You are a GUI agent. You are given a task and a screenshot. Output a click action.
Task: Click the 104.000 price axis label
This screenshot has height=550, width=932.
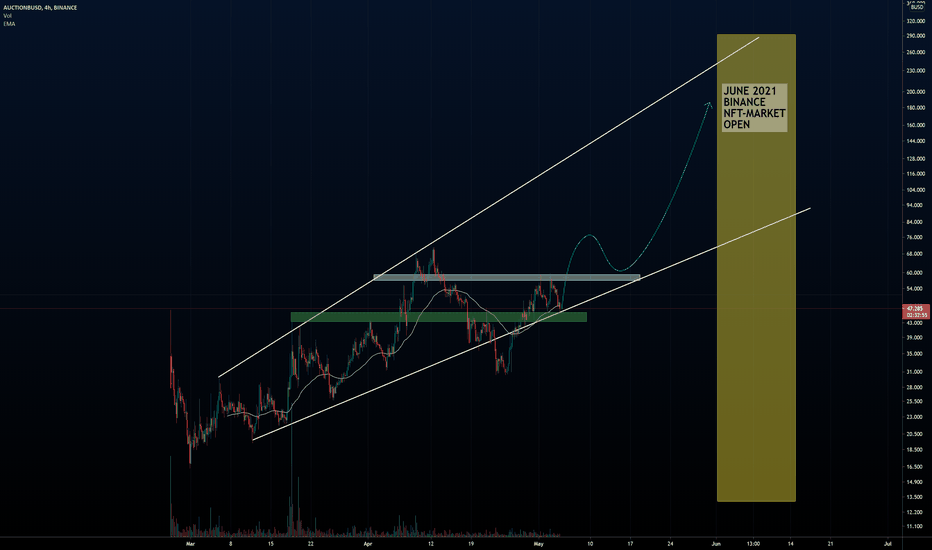point(916,190)
